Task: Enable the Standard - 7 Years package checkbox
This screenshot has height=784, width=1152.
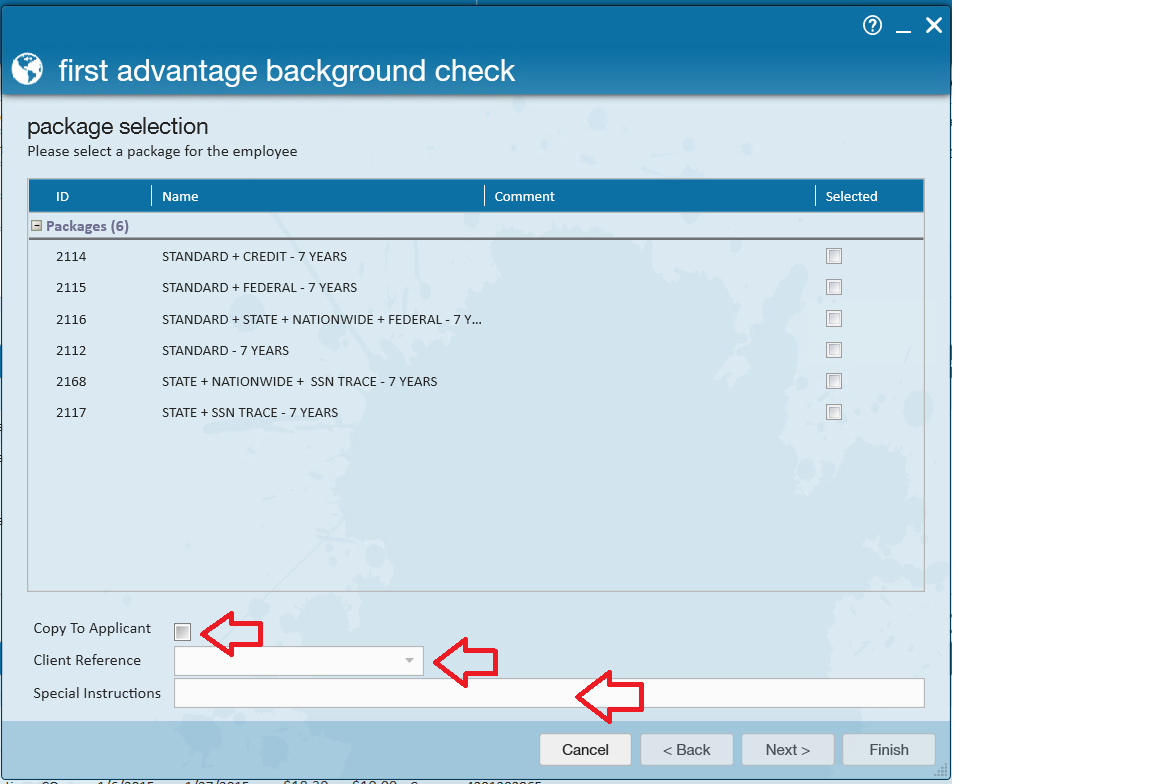Action: pyautogui.click(x=834, y=350)
